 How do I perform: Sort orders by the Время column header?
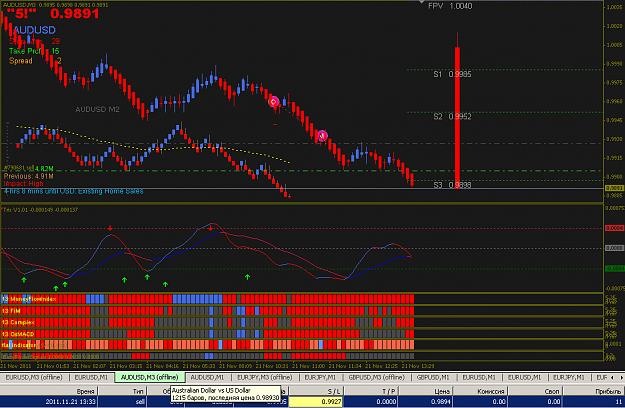click(x=49, y=391)
